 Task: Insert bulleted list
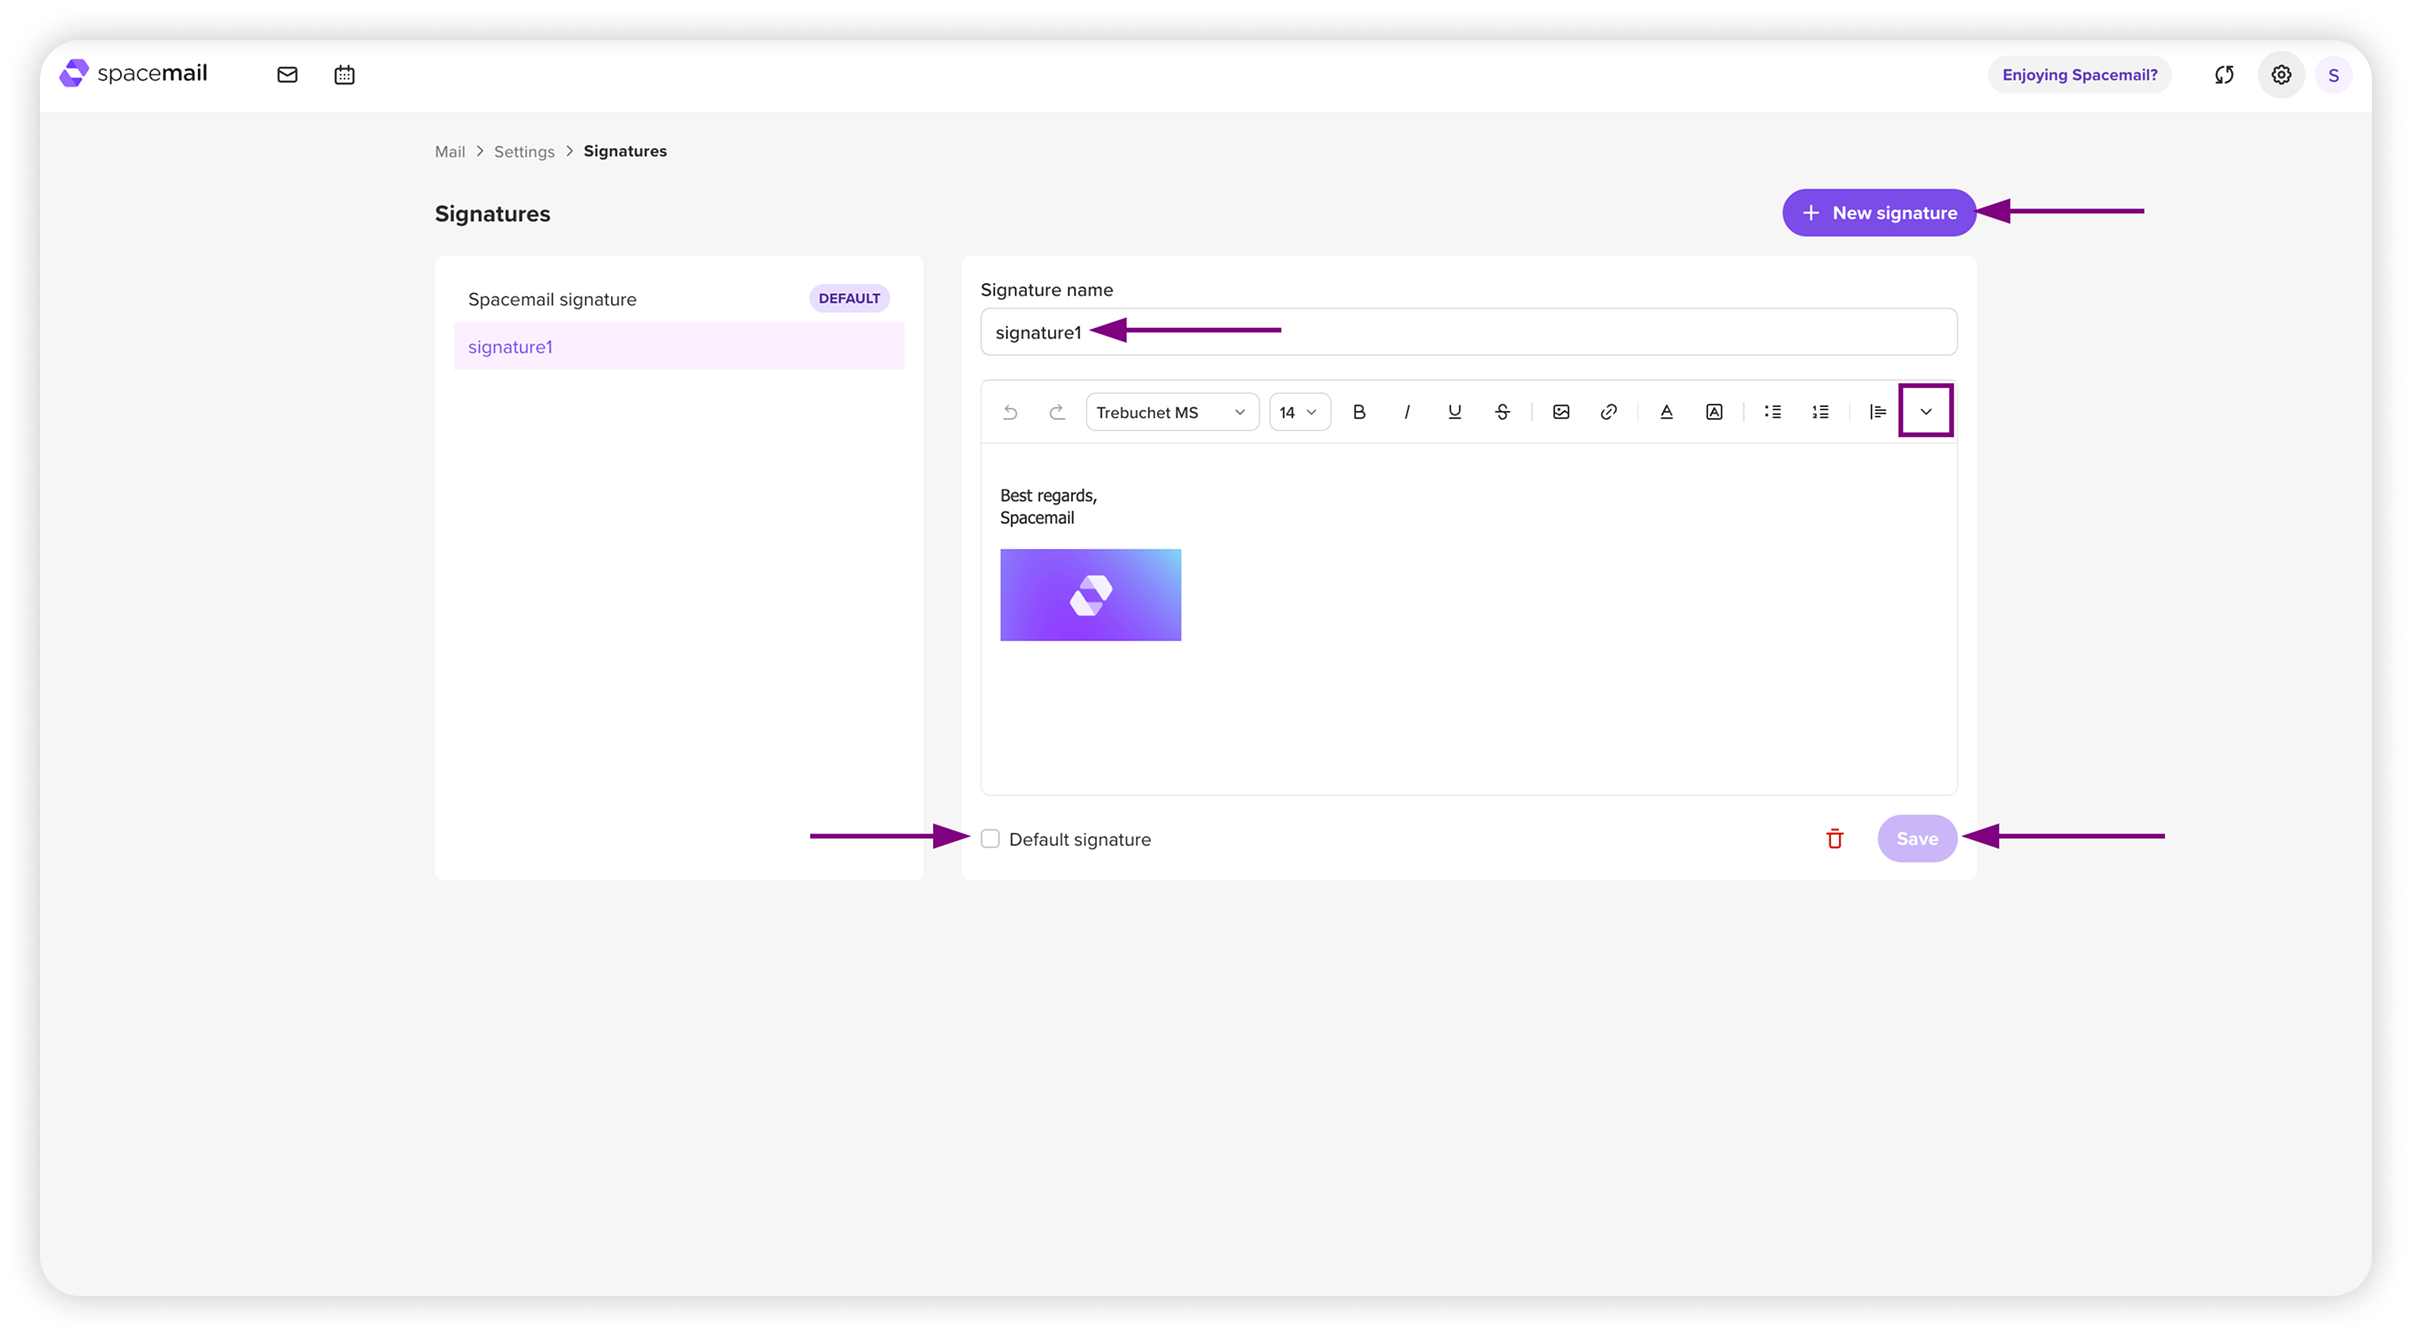pyautogui.click(x=1773, y=412)
